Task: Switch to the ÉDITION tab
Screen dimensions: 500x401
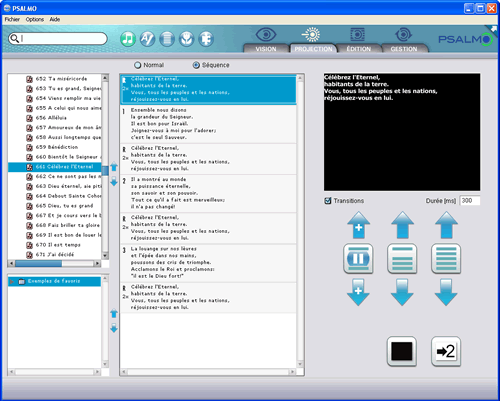Action: [x=359, y=49]
